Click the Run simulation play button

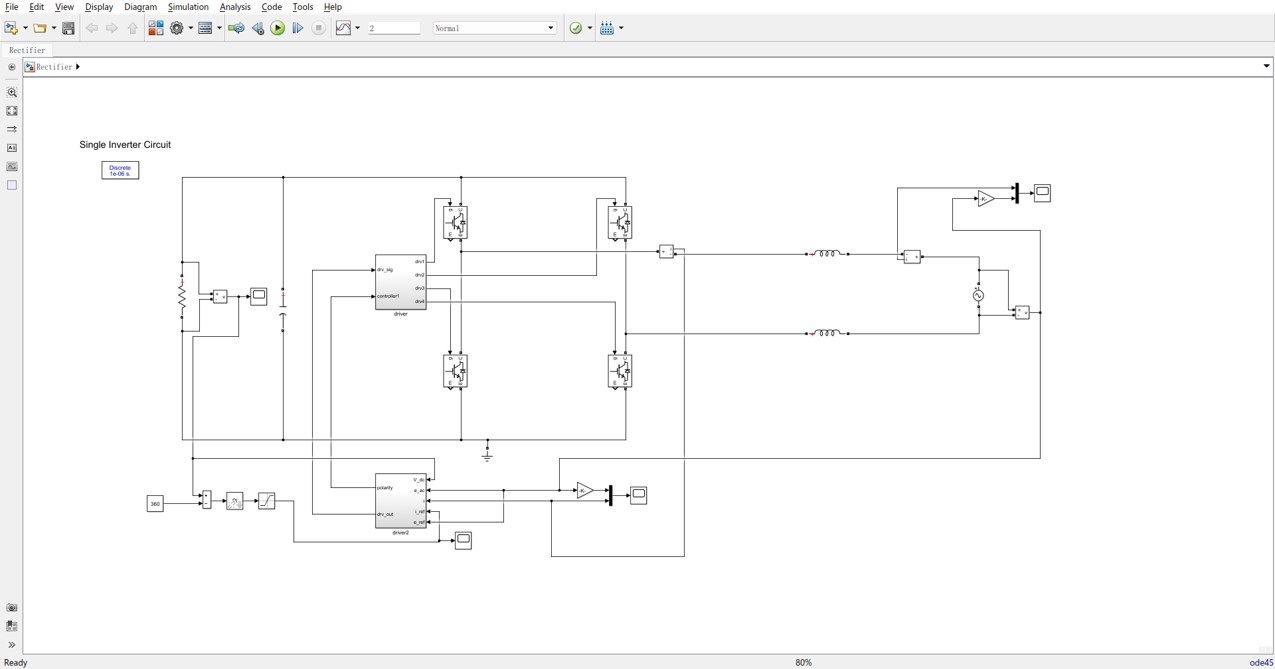tap(278, 28)
